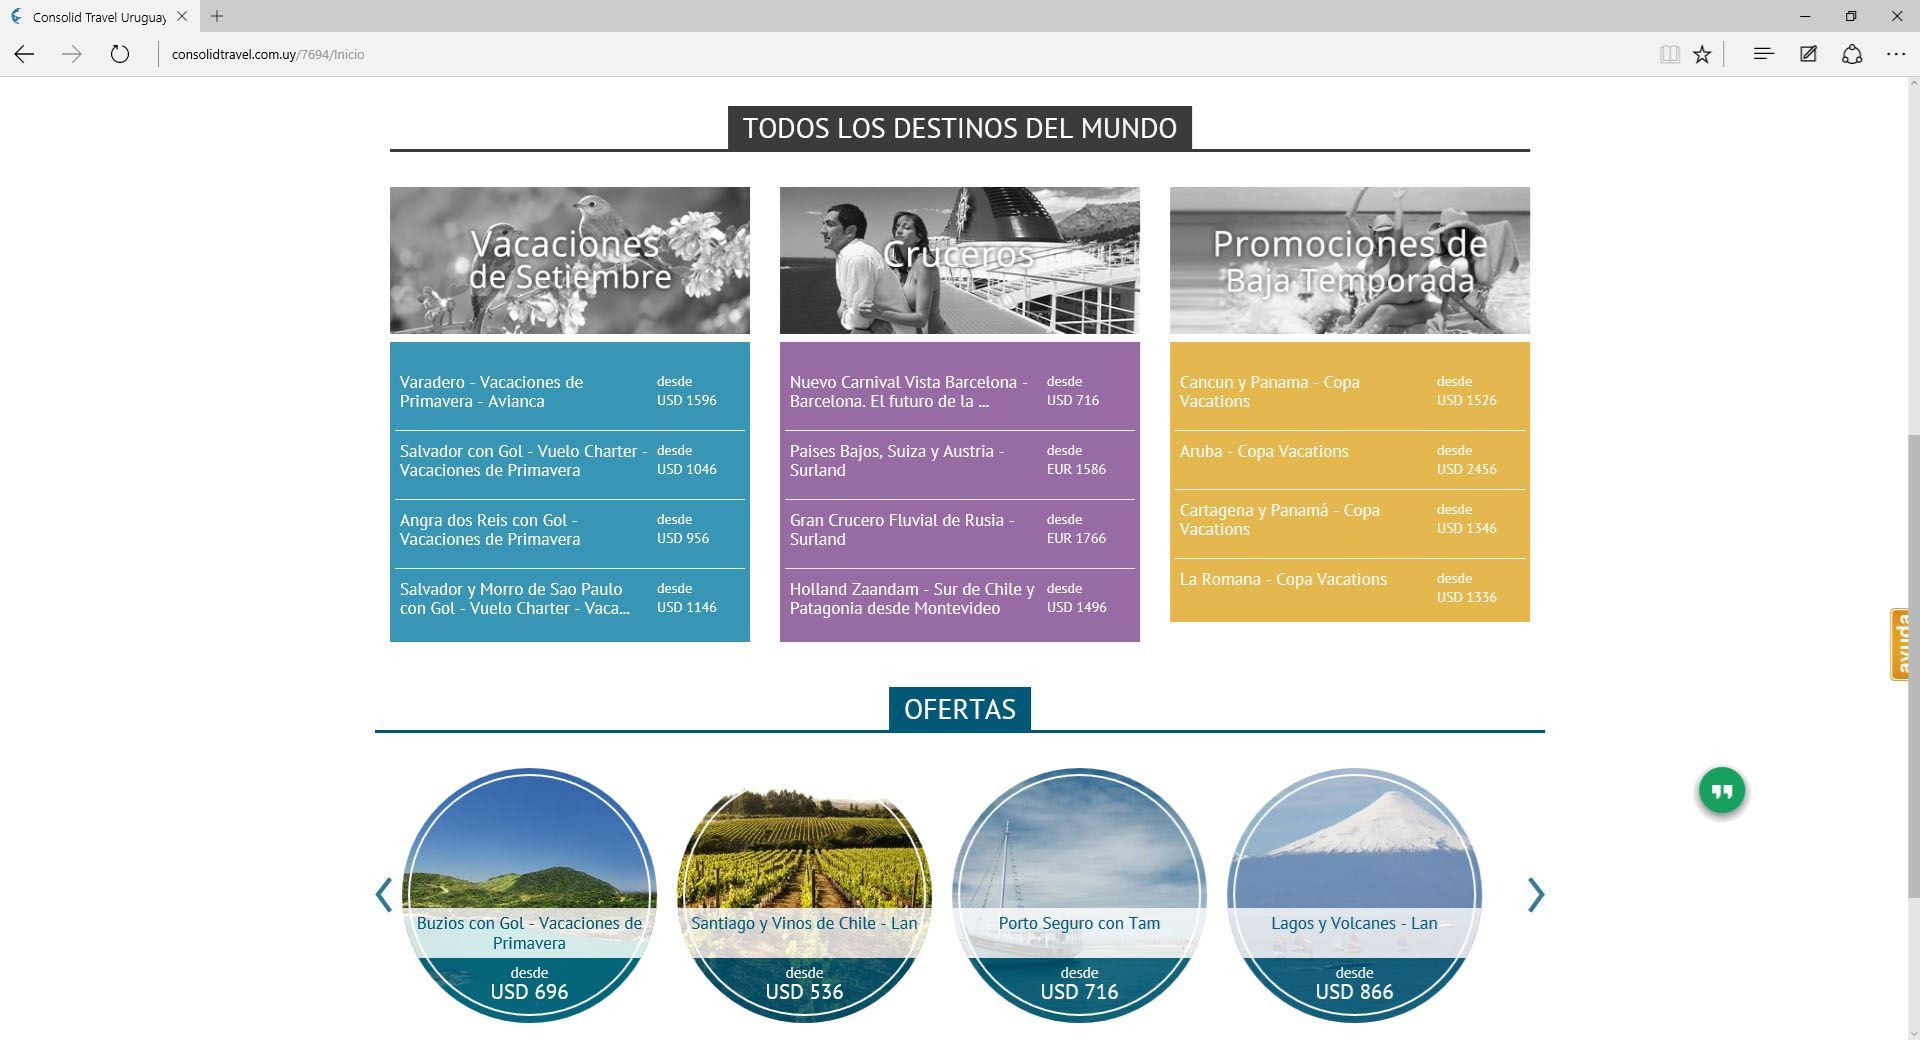Open Varadero - Vacaciones de Primavera offer
The height and width of the screenshot is (1040, 1920).
(491, 392)
